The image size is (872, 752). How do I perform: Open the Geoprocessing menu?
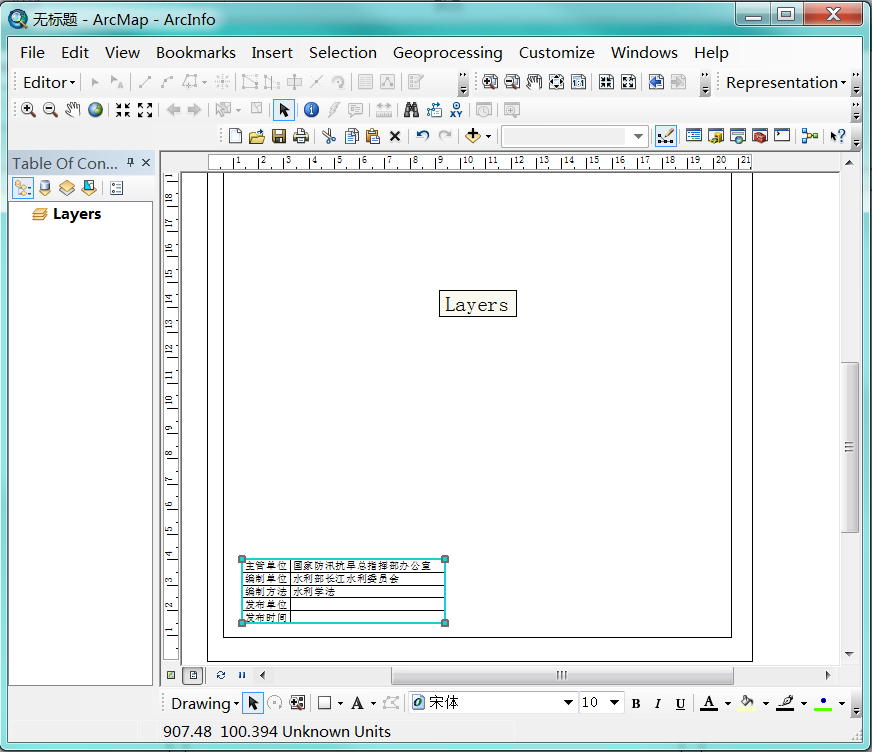(x=447, y=53)
